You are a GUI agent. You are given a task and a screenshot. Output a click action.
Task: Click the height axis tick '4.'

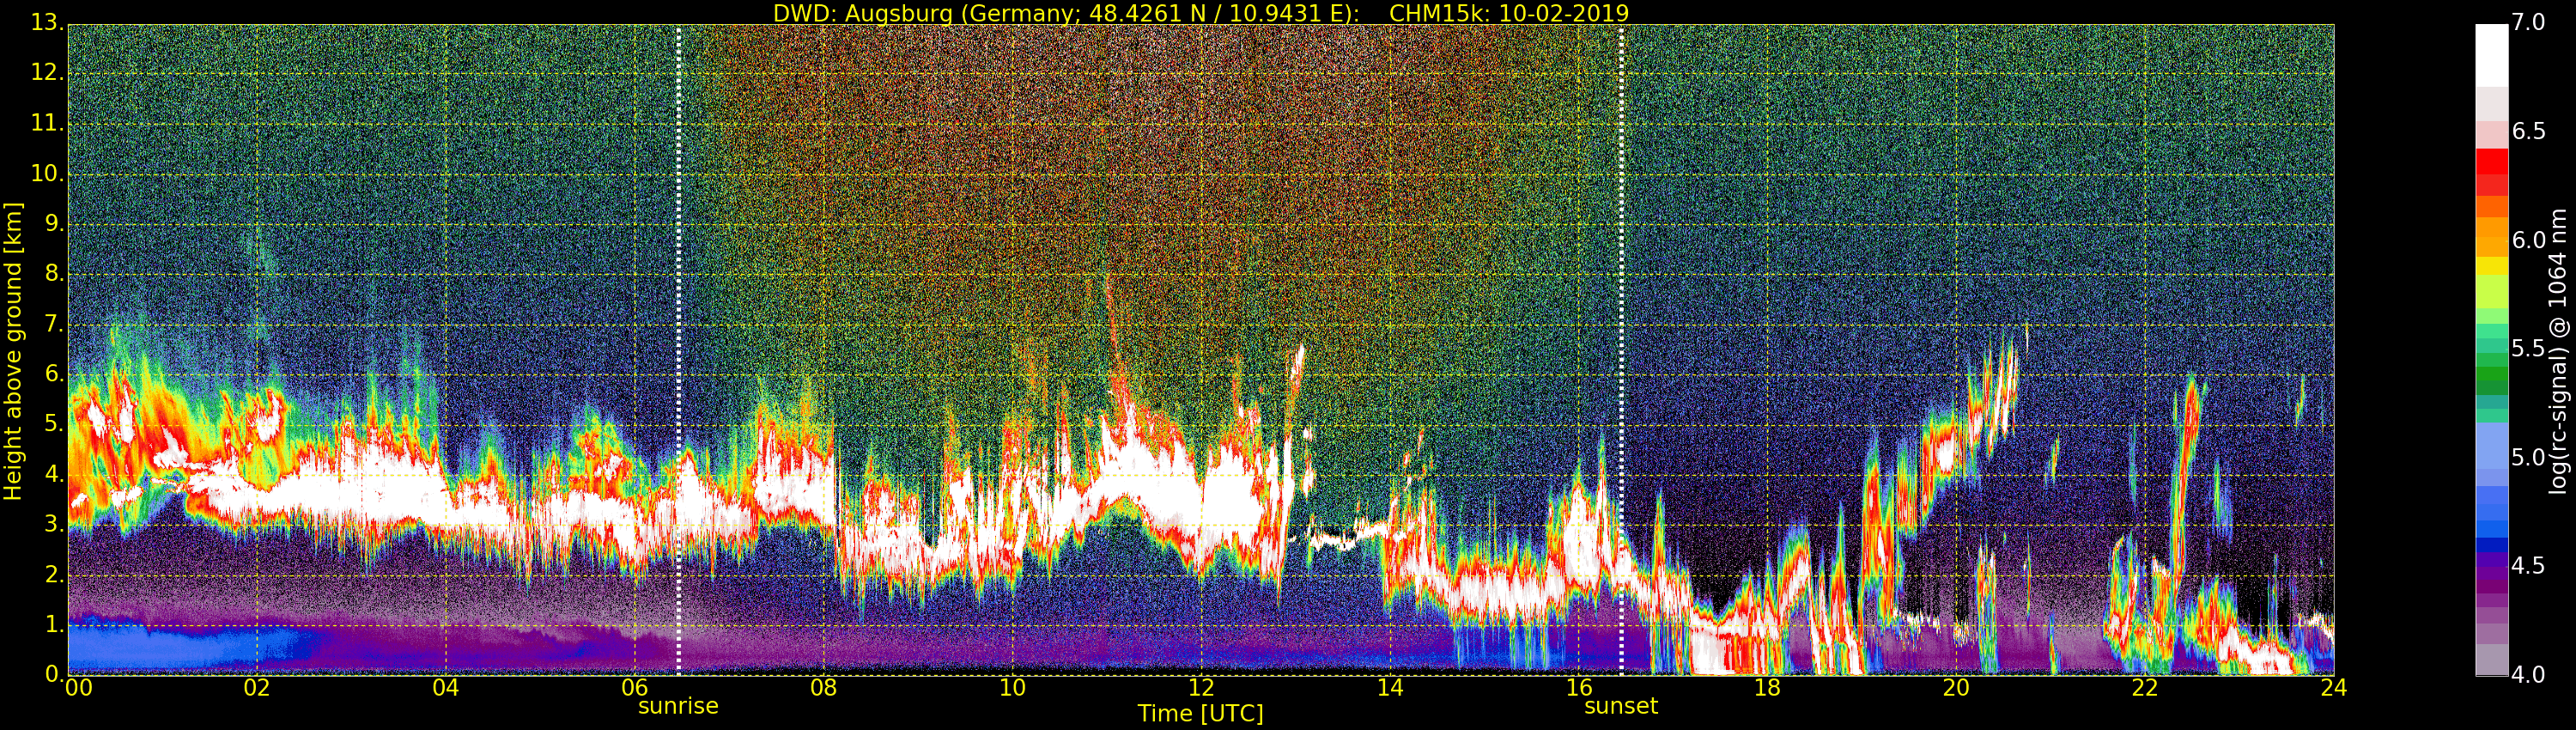[x=54, y=474]
